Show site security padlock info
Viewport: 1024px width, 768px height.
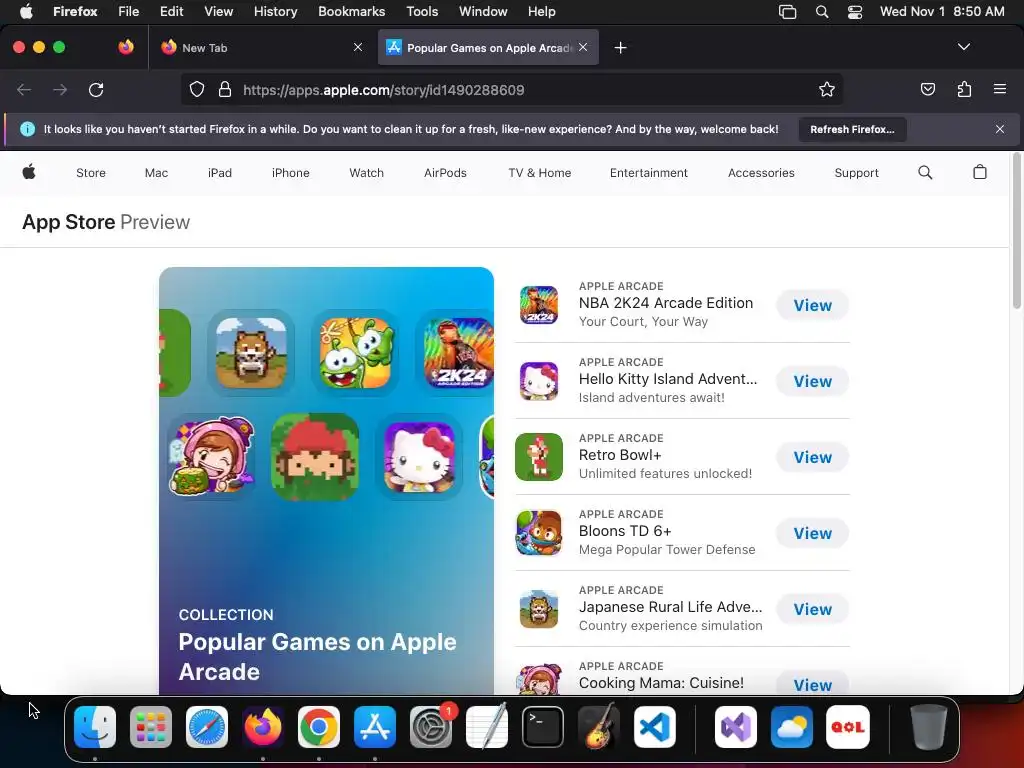click(x=225, y=89)
